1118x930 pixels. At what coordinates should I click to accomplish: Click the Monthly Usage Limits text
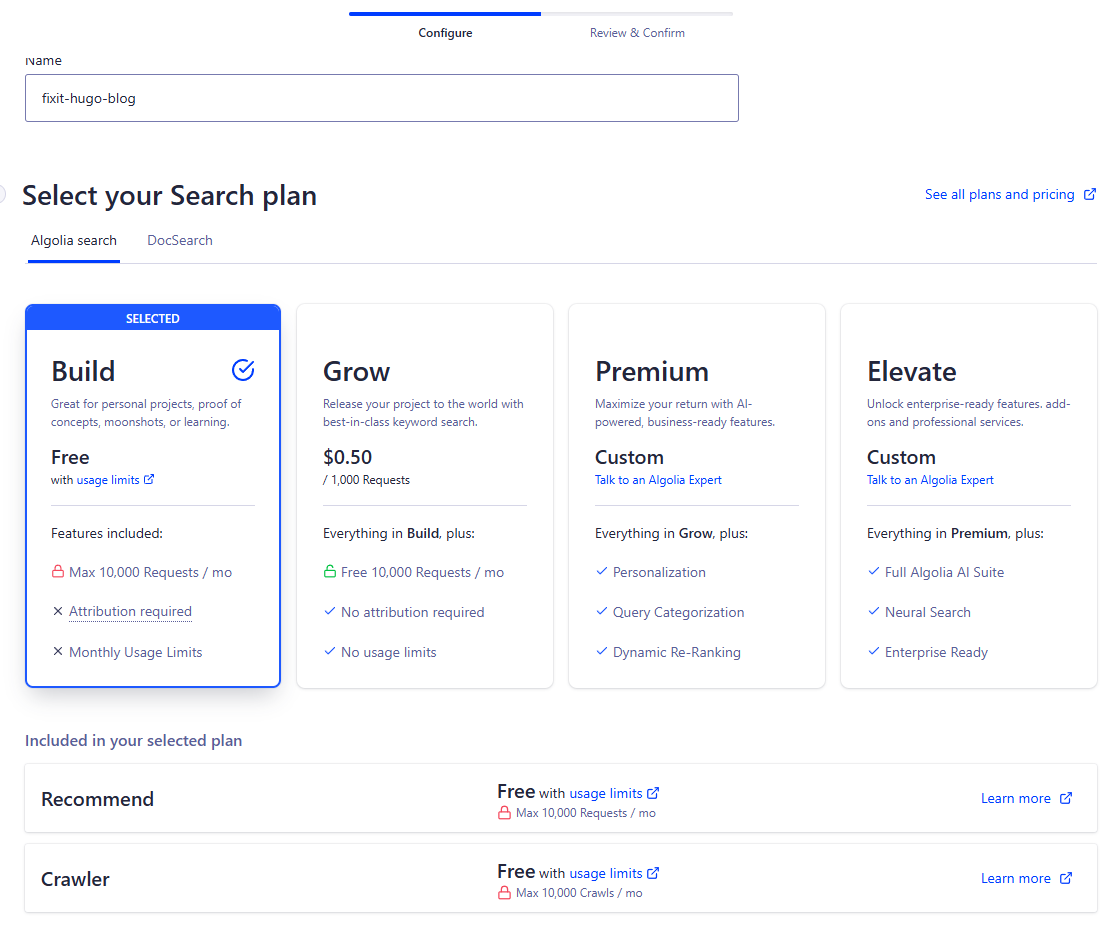point(135,652)
